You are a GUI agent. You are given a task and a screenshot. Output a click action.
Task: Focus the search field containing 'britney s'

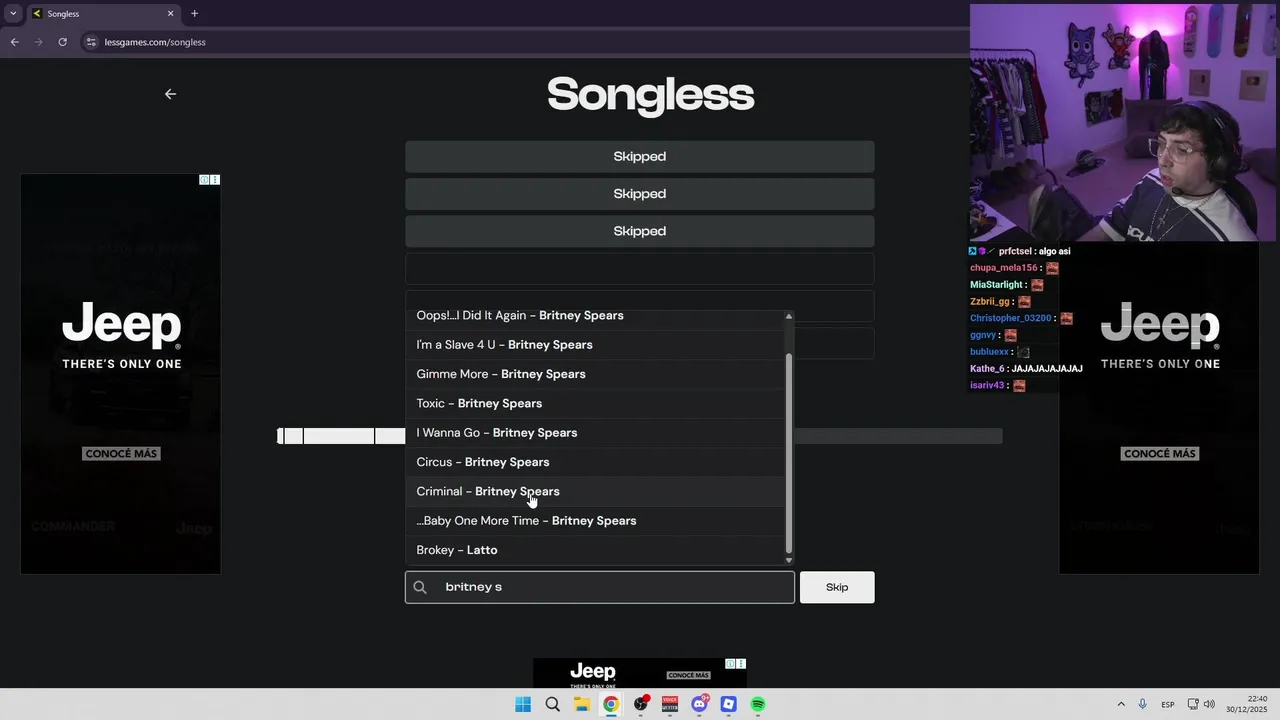(x=600, y=587)
